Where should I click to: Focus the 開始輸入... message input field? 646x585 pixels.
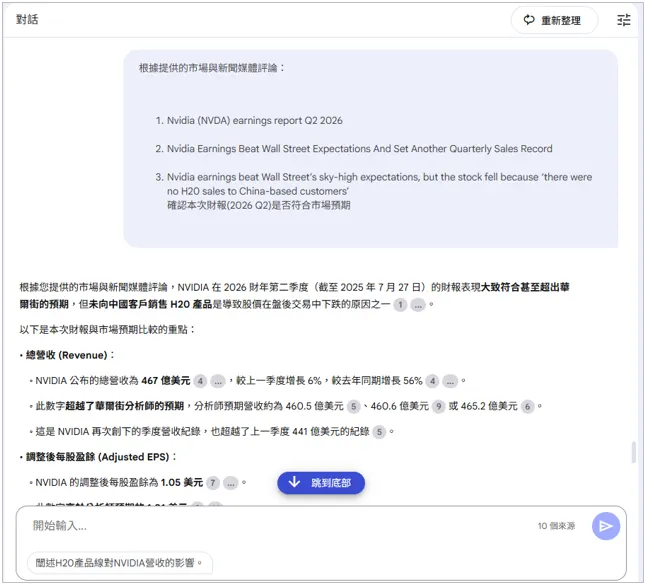pos(280,526)
